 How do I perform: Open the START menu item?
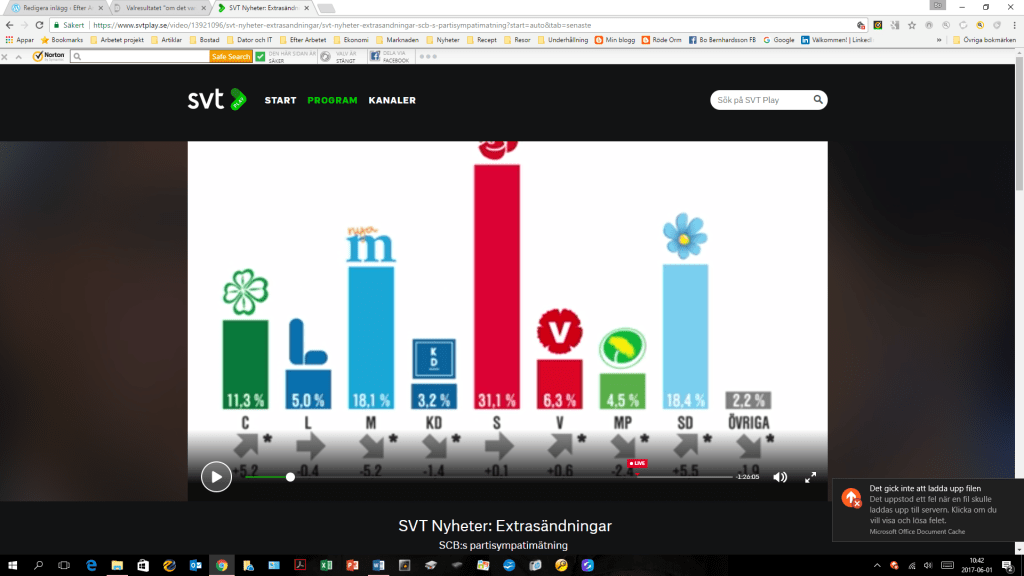pyautogui.click(x=280, y=100)
